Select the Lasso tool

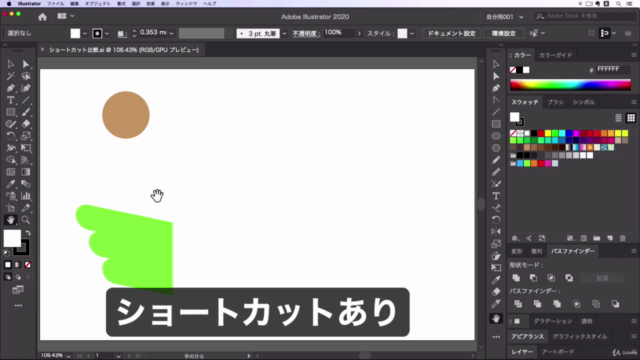tap(26, 76)
